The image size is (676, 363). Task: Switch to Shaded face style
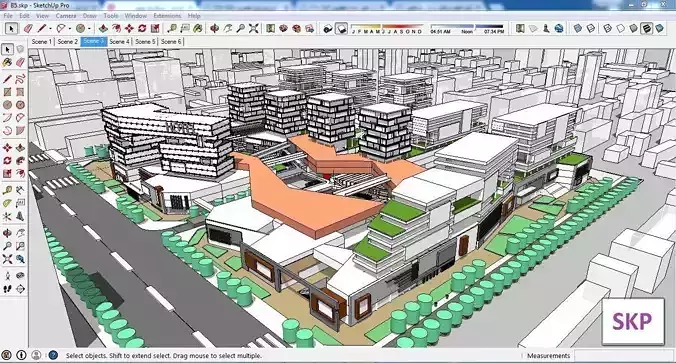[633, 28]
